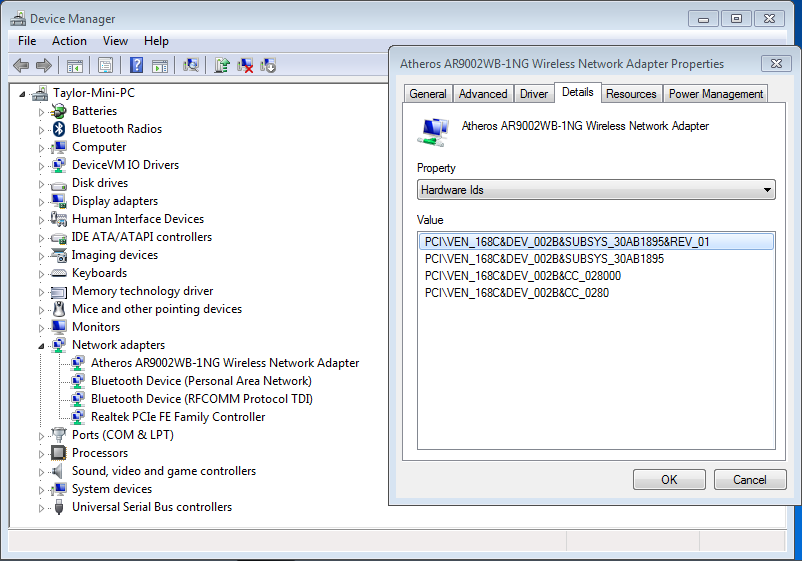This screenshot has width=802, height=561.
Task: Select Bluetooth Device (Personal Area Network)
Action: point(201,381)
